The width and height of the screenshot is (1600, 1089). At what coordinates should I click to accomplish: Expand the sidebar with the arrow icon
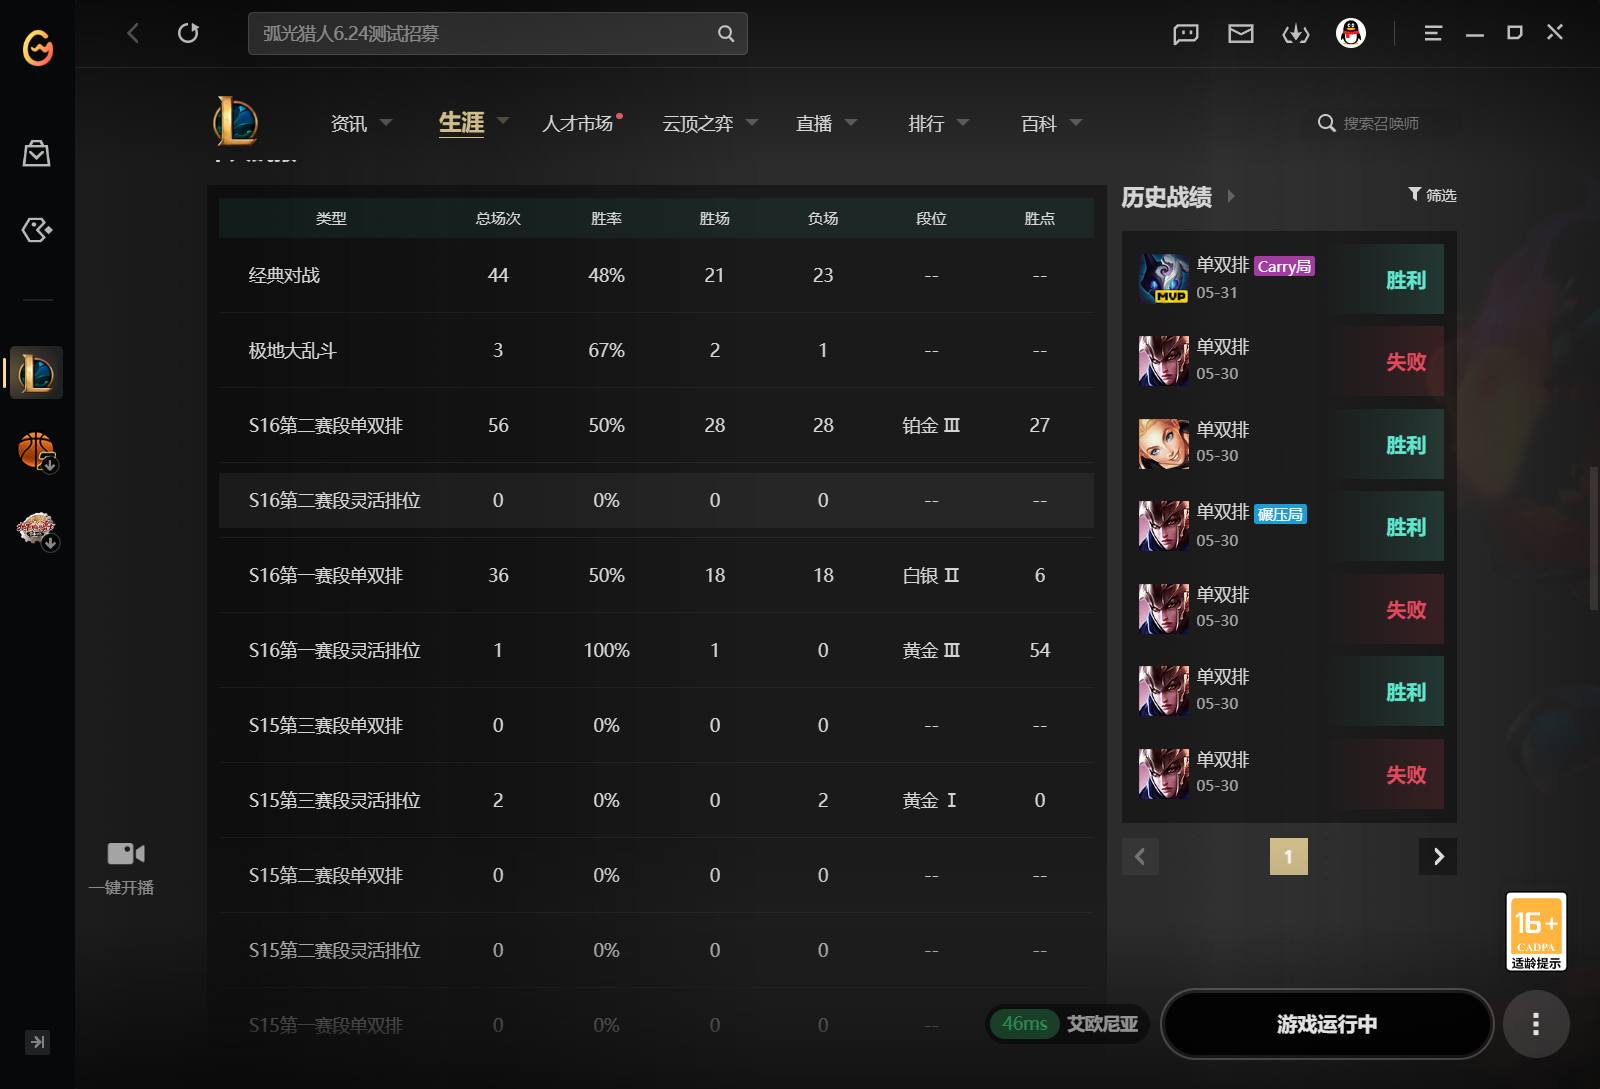[x=37, y=1042]
